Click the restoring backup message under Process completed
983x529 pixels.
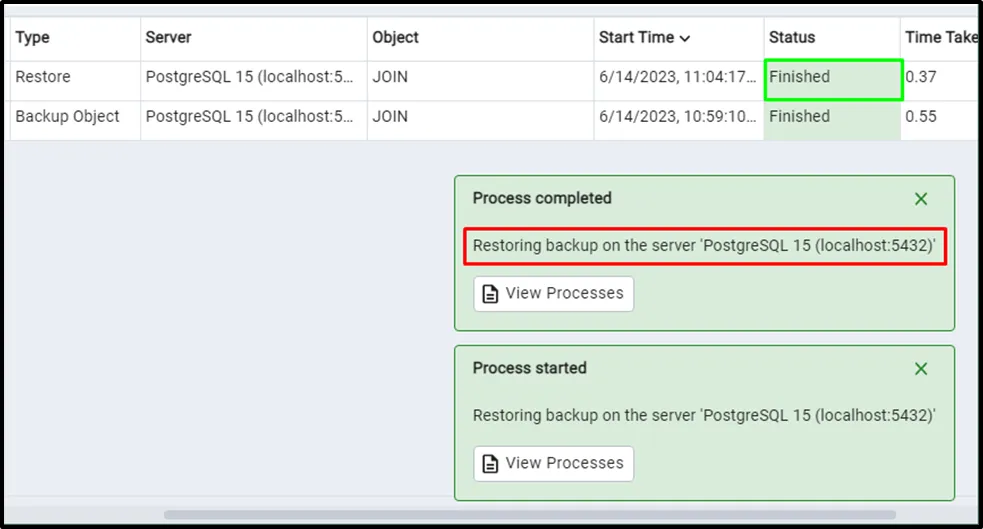point(704,246)
